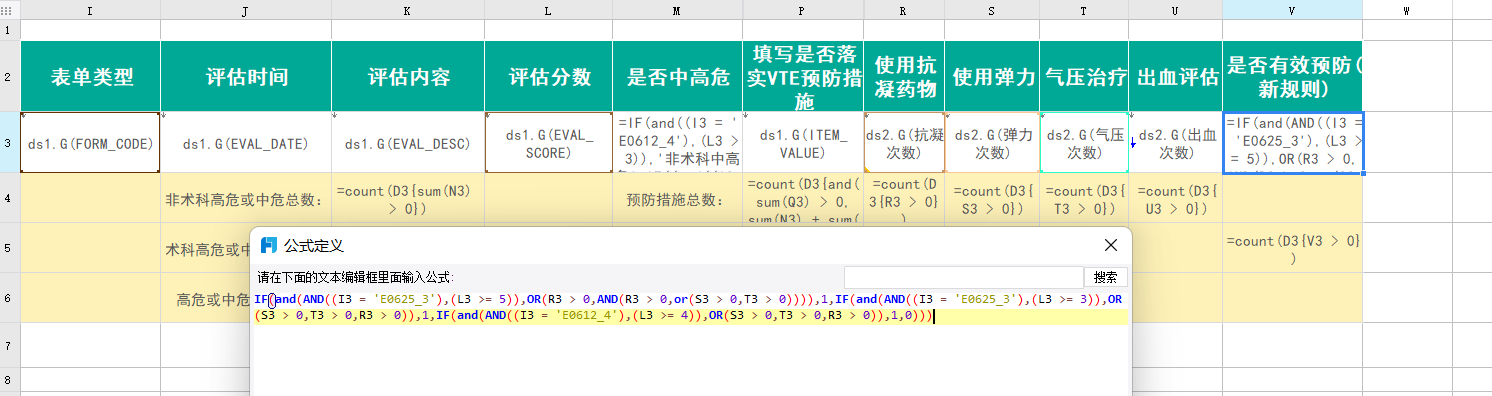1492x396 pixels.
Task: Select row 3 header
Action: tap(10, 142)
